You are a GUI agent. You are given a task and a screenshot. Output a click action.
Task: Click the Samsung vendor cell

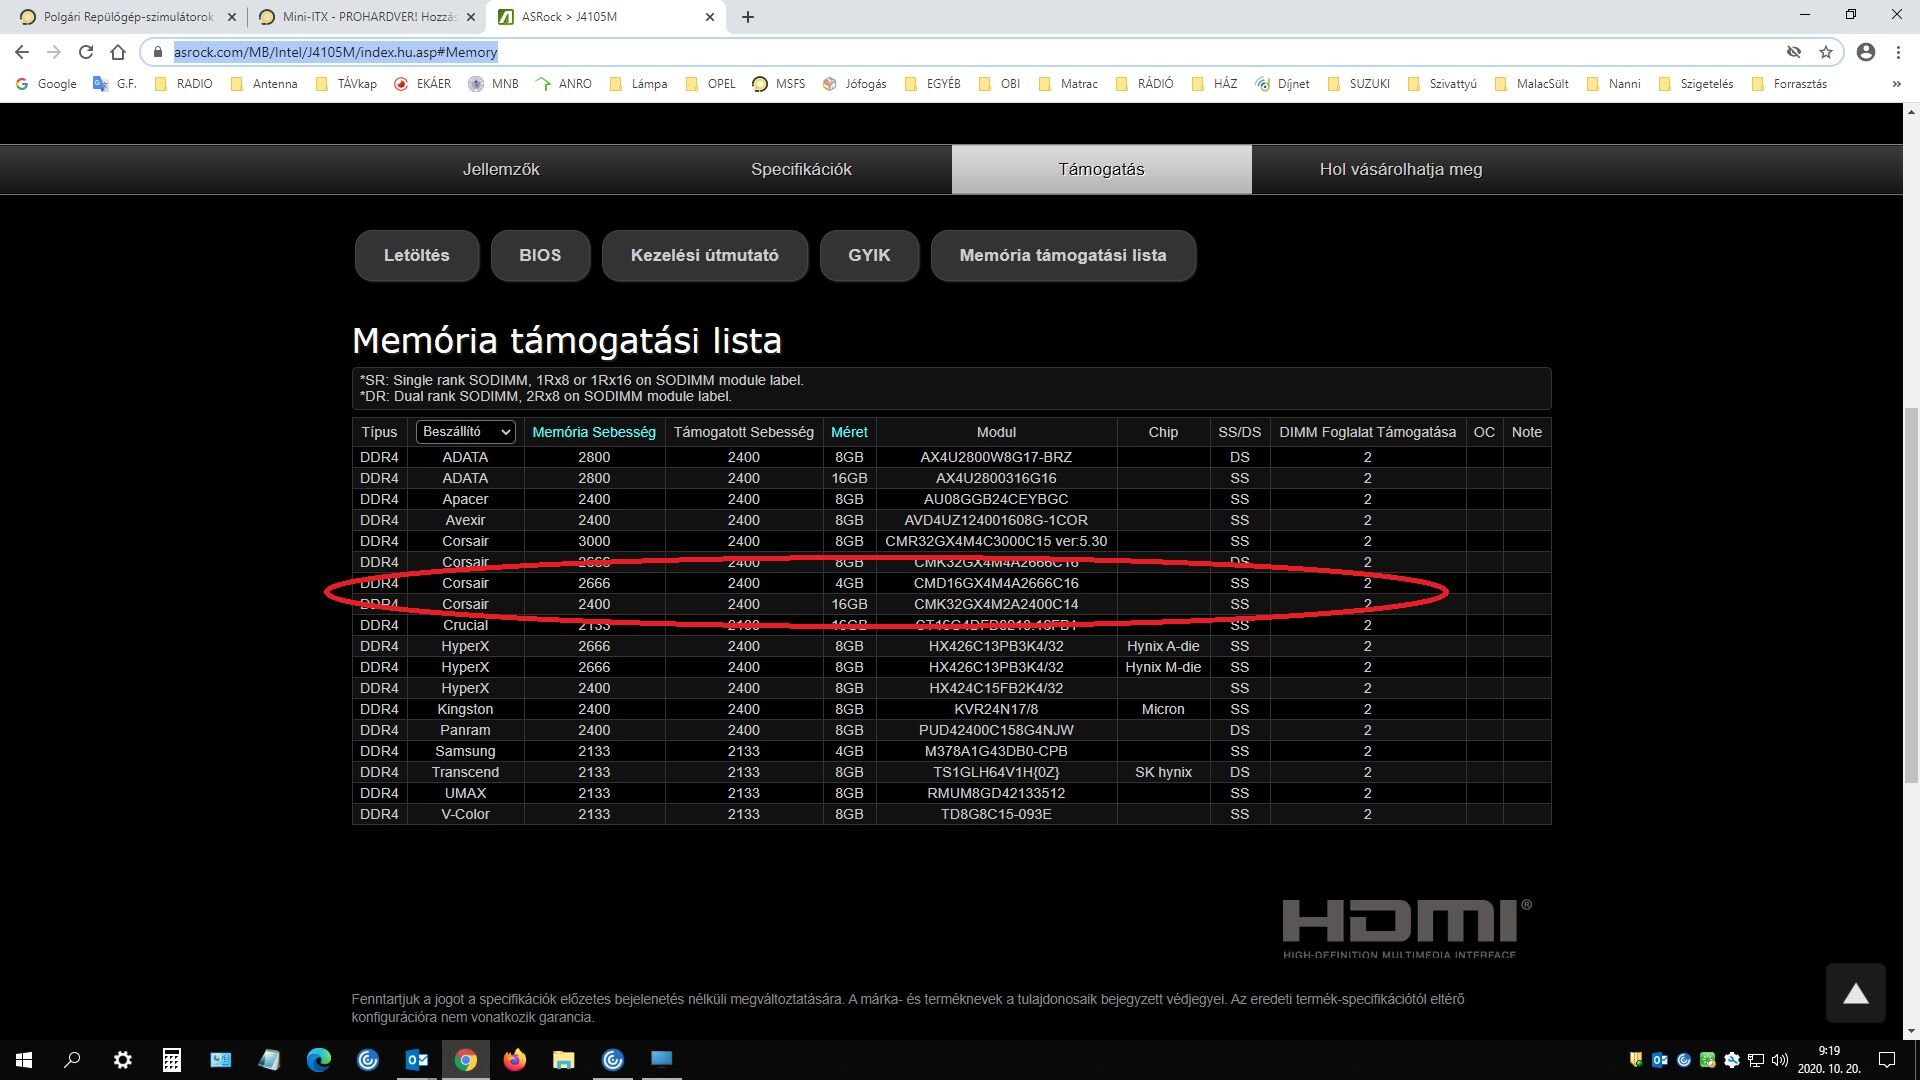point(465,751)
